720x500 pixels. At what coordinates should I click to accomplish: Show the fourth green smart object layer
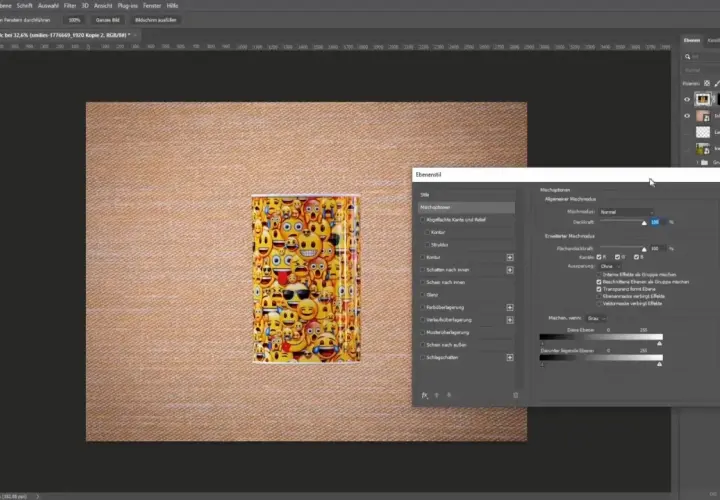point(687,149)
